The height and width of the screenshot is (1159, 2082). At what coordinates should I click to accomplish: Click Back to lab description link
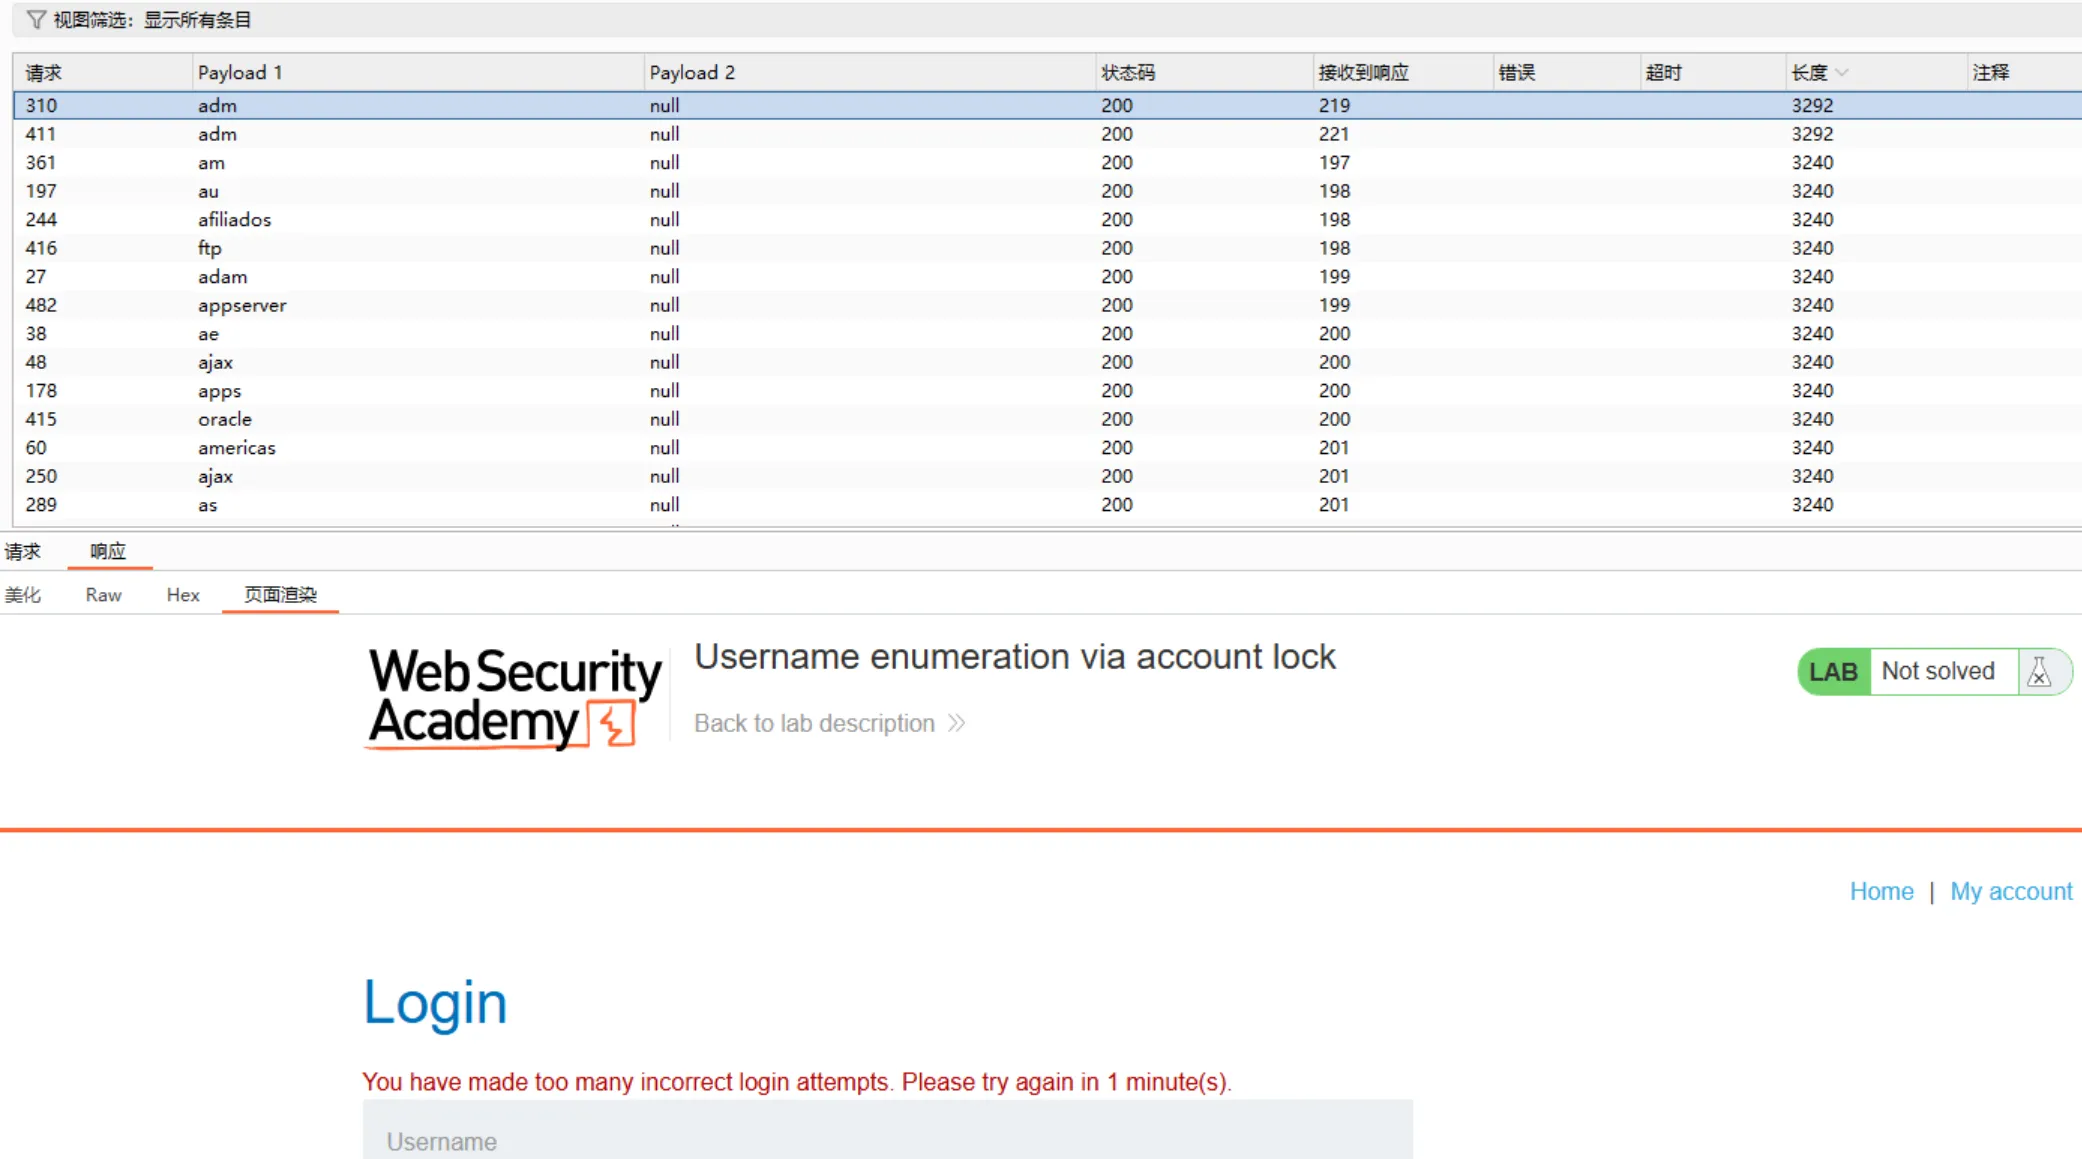tap(814, 723)
